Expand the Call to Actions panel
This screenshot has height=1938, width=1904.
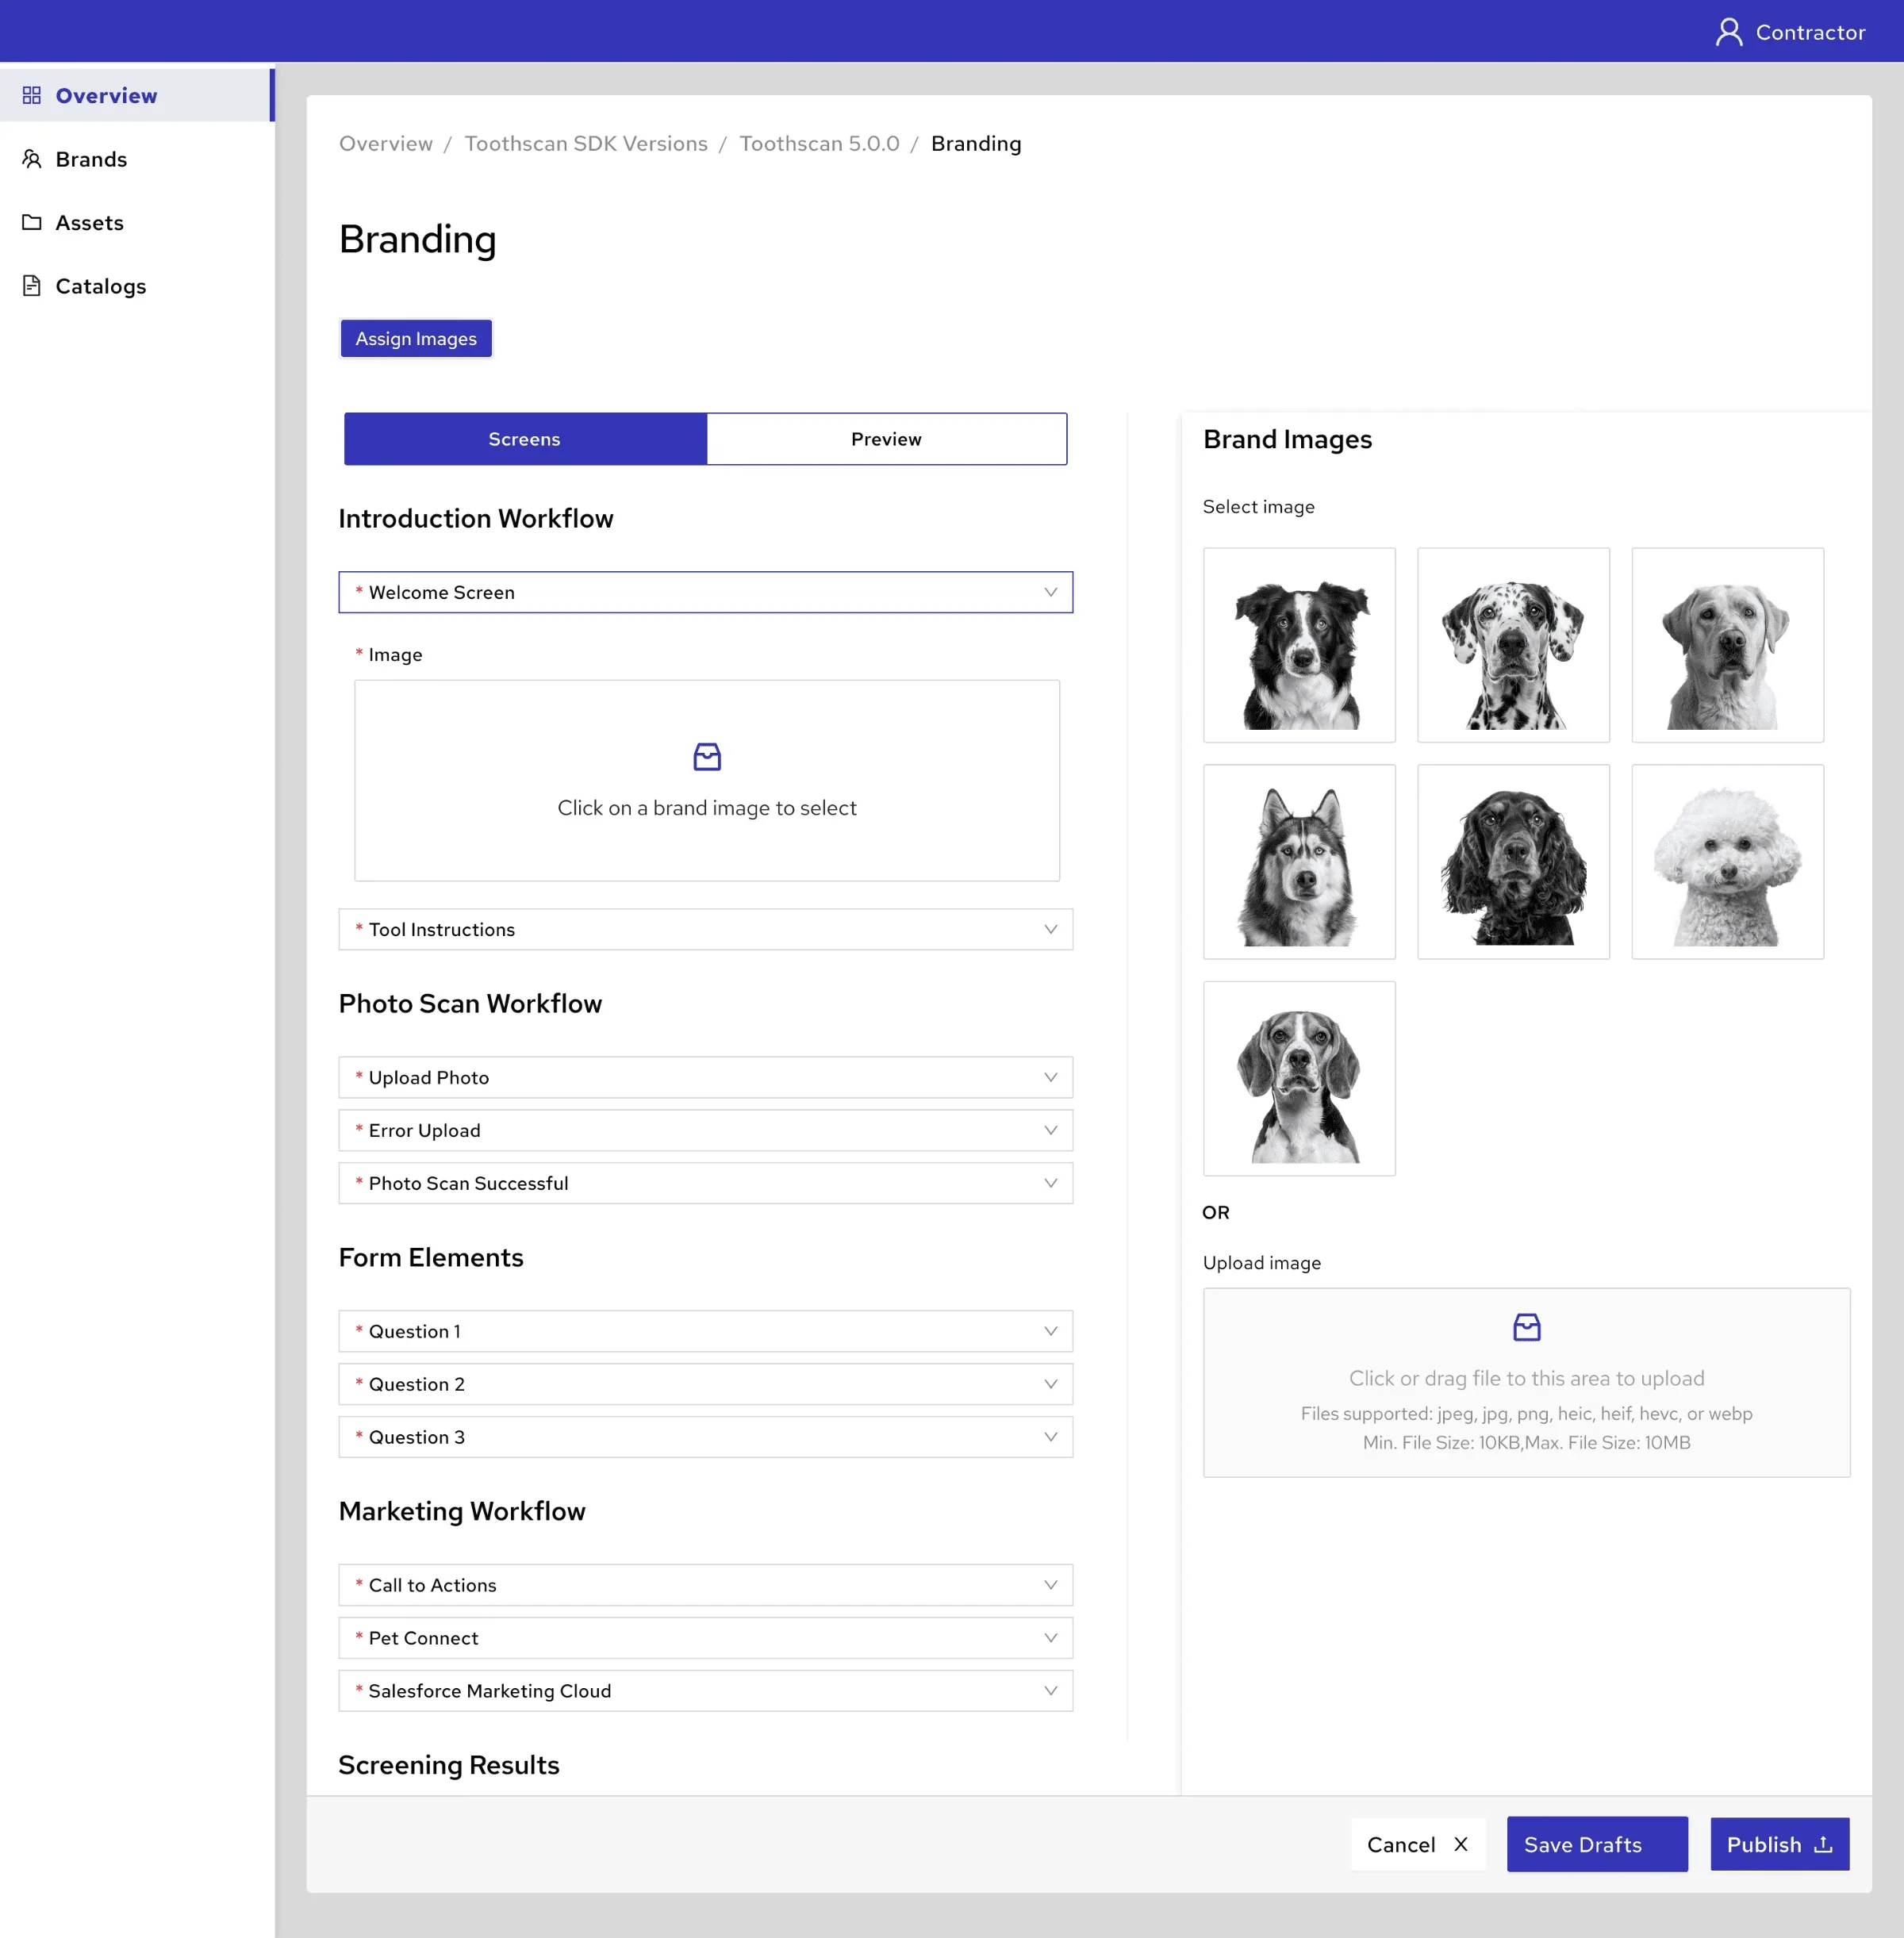click(x=705, y=1585)
